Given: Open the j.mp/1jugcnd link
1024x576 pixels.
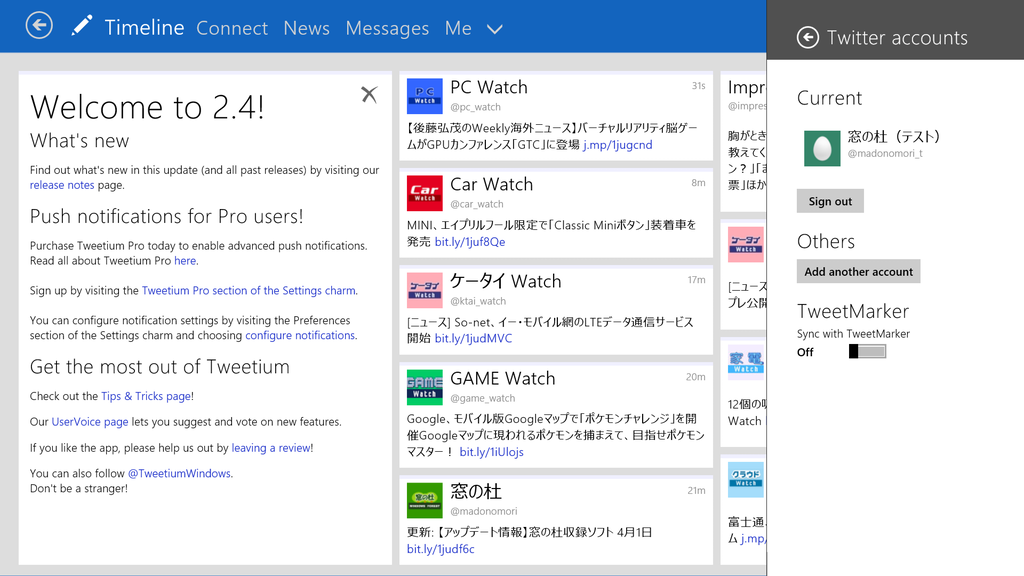Looking at the screenshot, I should (x=615, y=143).
